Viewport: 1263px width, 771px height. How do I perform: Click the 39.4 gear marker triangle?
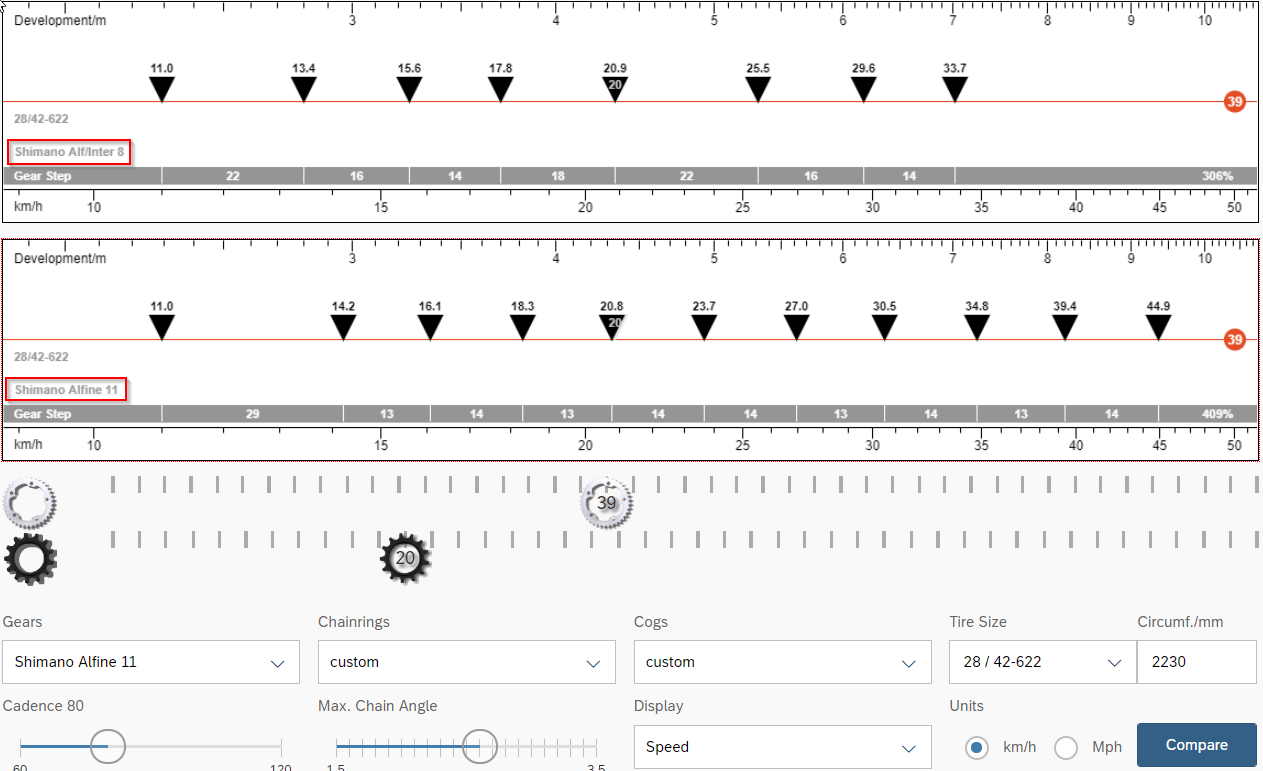pyautogui.click(x=1065, y=327)
